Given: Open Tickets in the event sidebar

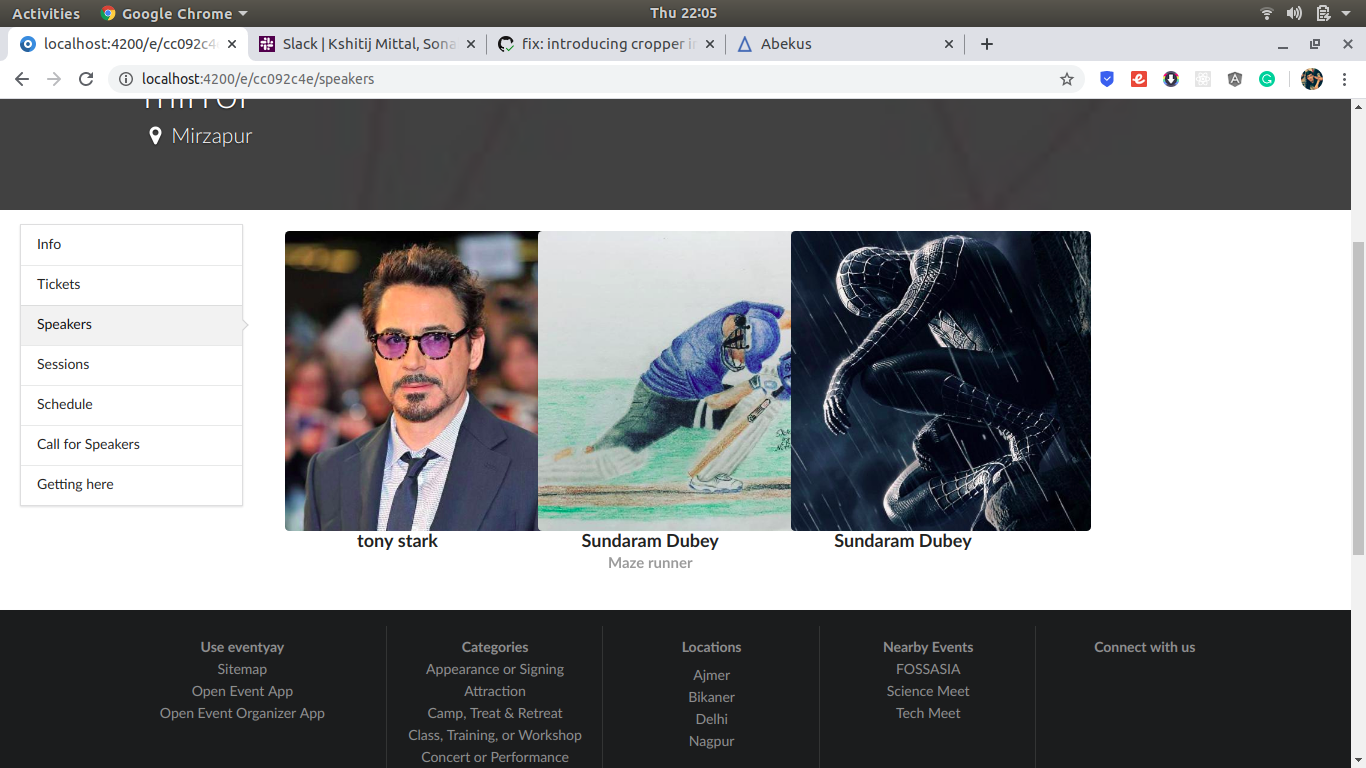Looking at the screenshot, I should (131, 285).
